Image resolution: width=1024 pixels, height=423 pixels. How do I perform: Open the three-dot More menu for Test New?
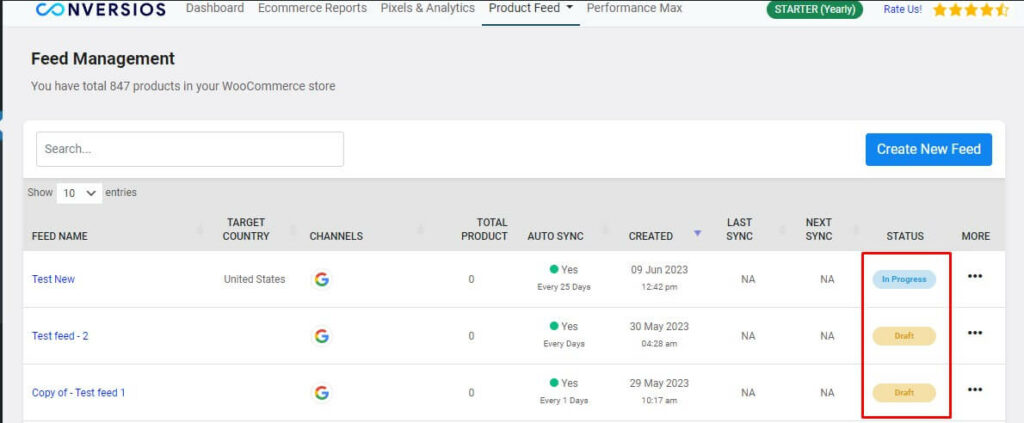[x=975, y=276]
